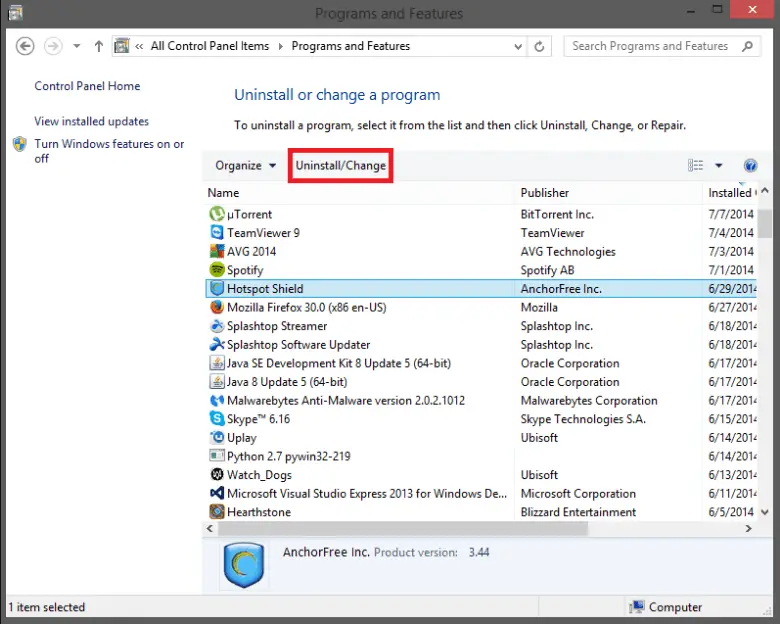Click Programs and Features breadcrumb
The image size is (780, 624).
(351, 46)
